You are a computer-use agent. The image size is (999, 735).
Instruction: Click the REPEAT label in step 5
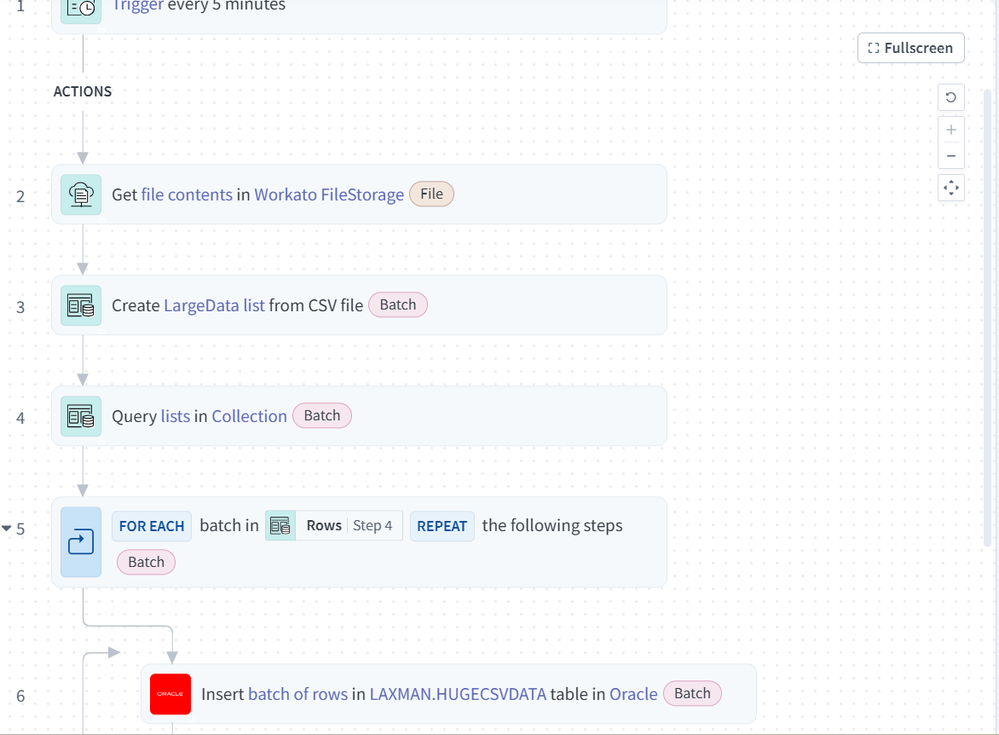[442, 526]
